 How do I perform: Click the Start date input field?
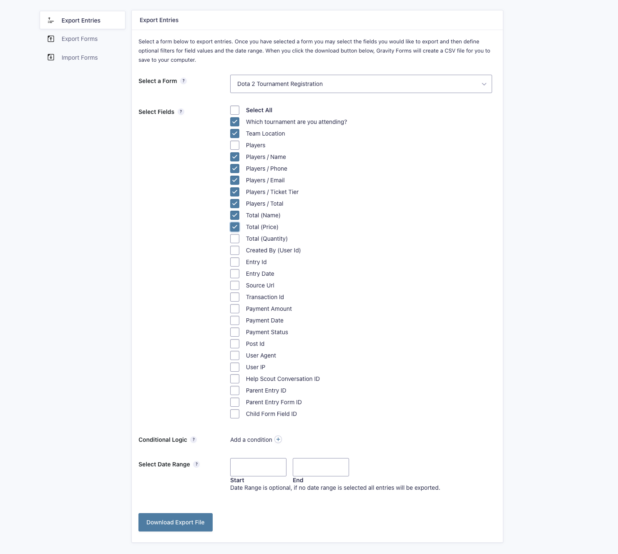(258, 467)
